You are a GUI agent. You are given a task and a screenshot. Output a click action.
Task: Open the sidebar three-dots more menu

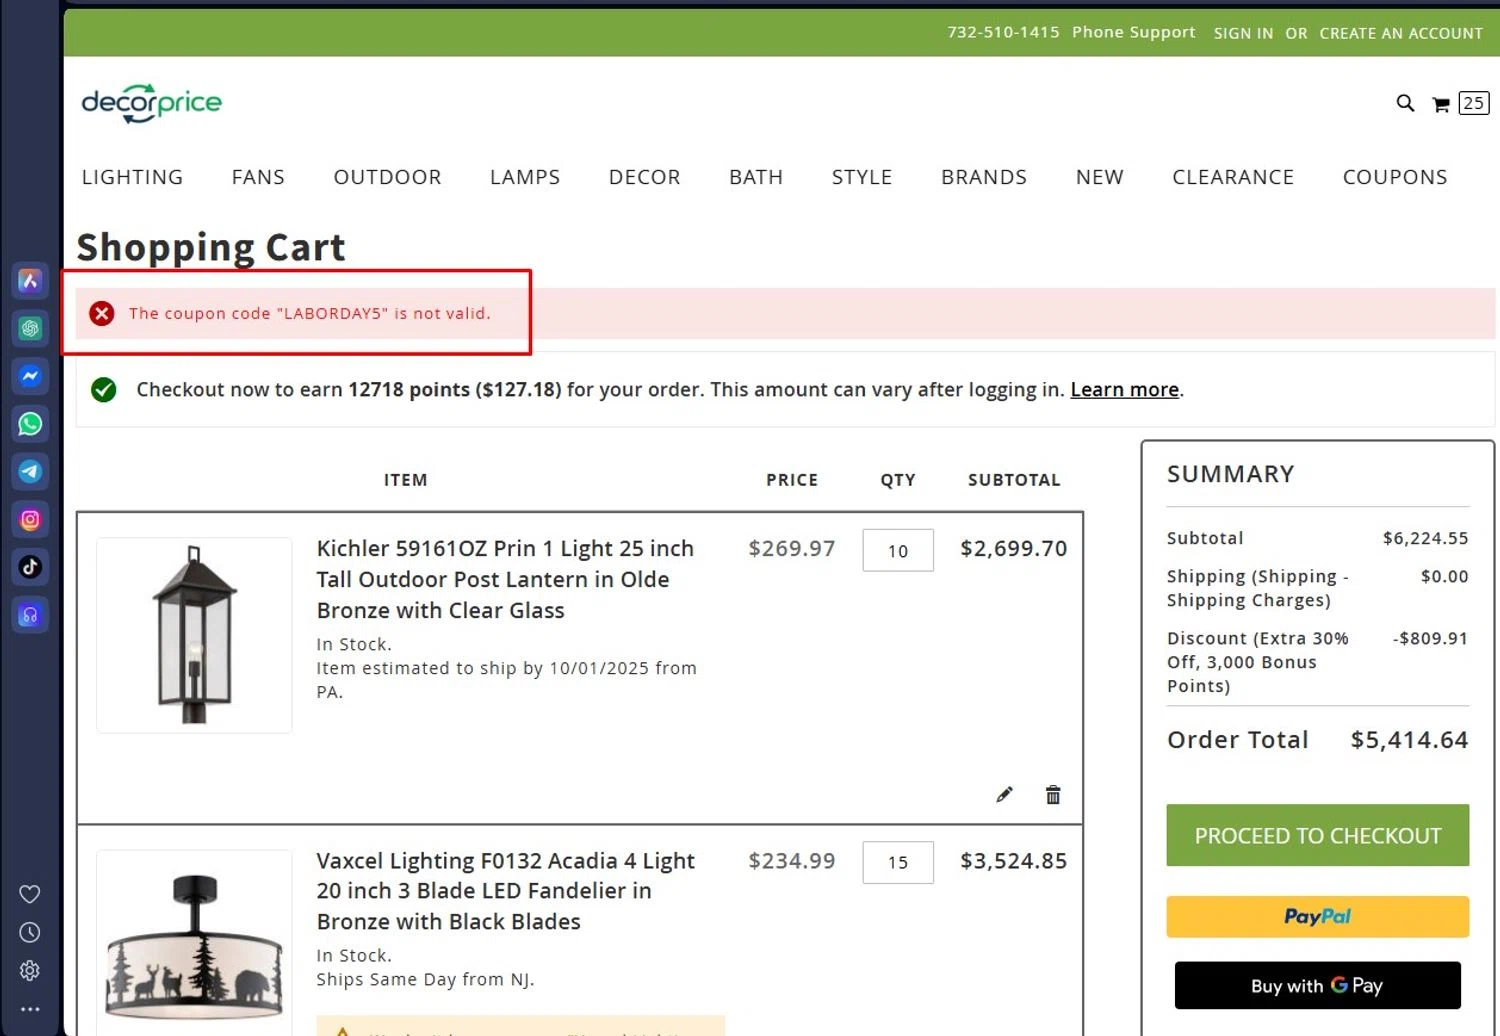[30, 1009]
